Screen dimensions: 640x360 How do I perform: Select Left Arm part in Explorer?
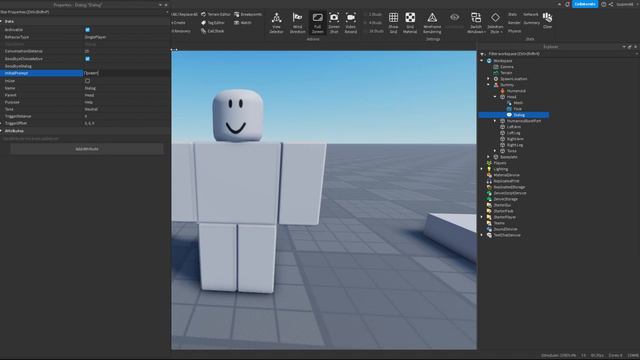(x=513, y=127)
